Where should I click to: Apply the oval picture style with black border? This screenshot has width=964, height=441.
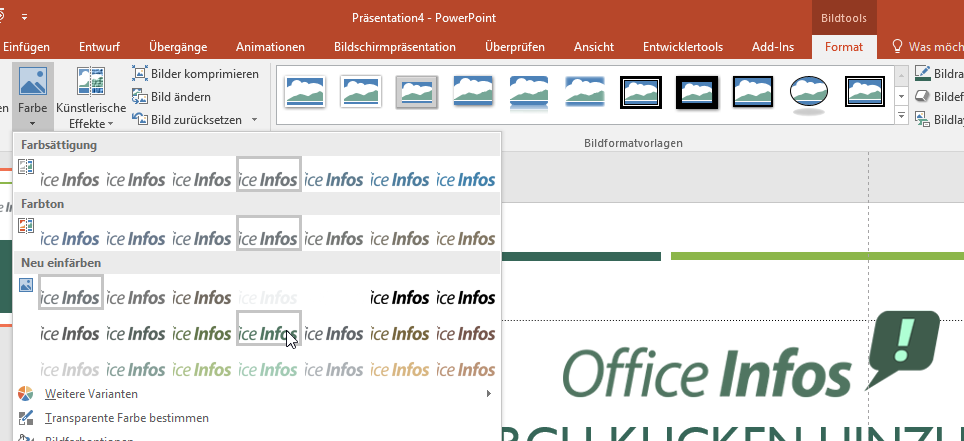point(808,93)
